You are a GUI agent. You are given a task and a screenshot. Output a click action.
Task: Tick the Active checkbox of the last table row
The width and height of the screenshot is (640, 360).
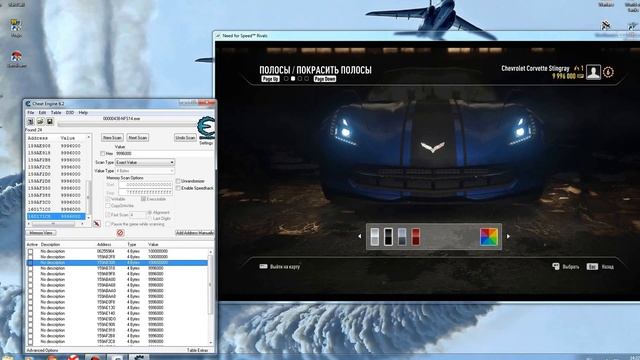(x=30, y=342)
